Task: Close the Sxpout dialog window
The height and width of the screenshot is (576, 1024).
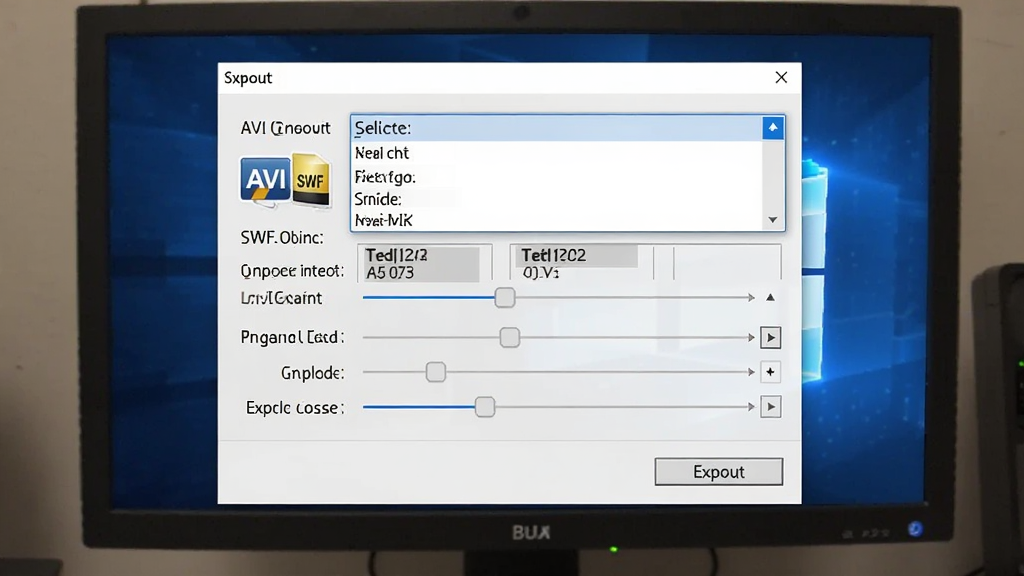Action: tap(781, 78)
